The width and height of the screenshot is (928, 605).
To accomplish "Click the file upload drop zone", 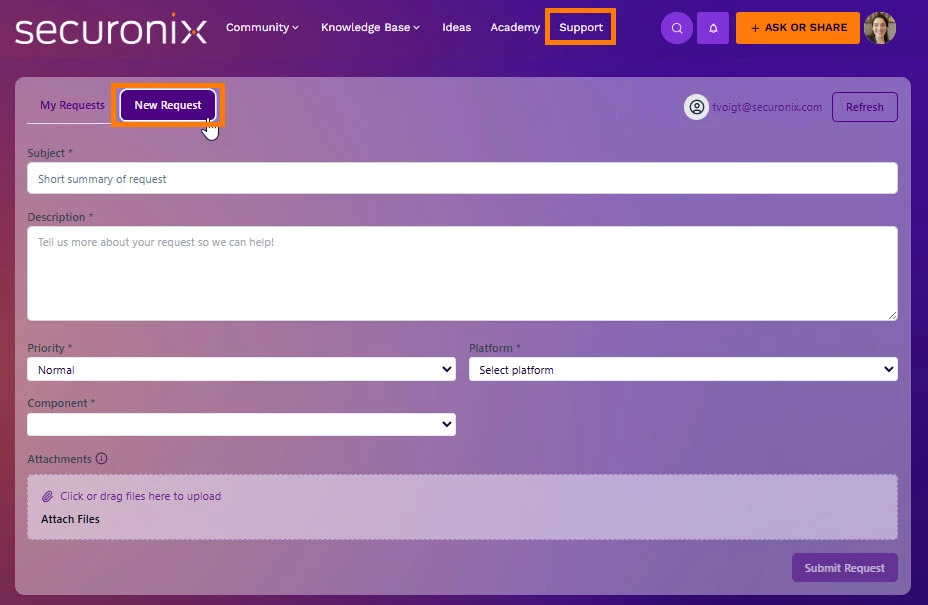I will tap(462, 507).
